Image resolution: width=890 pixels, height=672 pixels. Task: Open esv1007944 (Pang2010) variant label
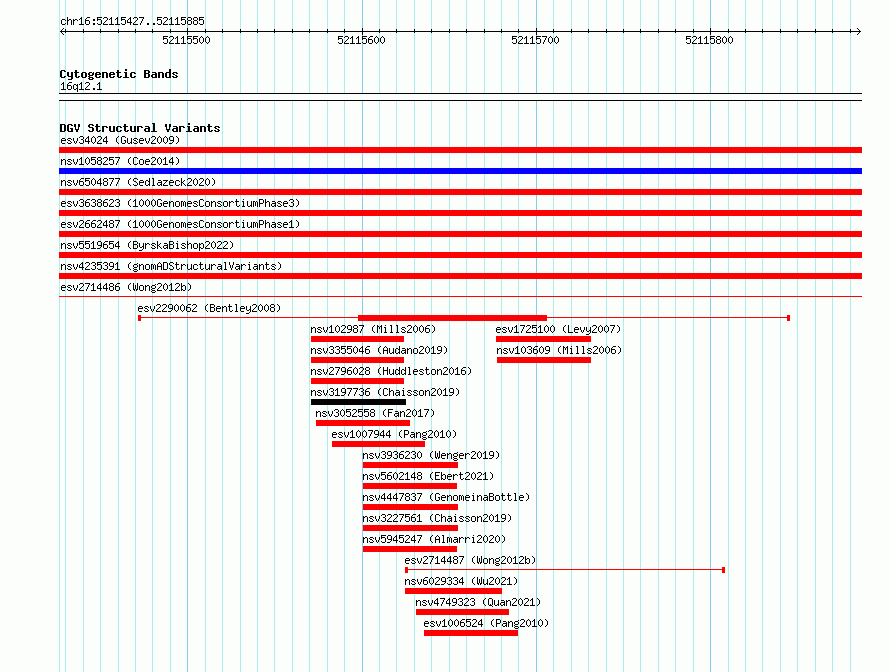pyautogui.click(x=394, y=434)
